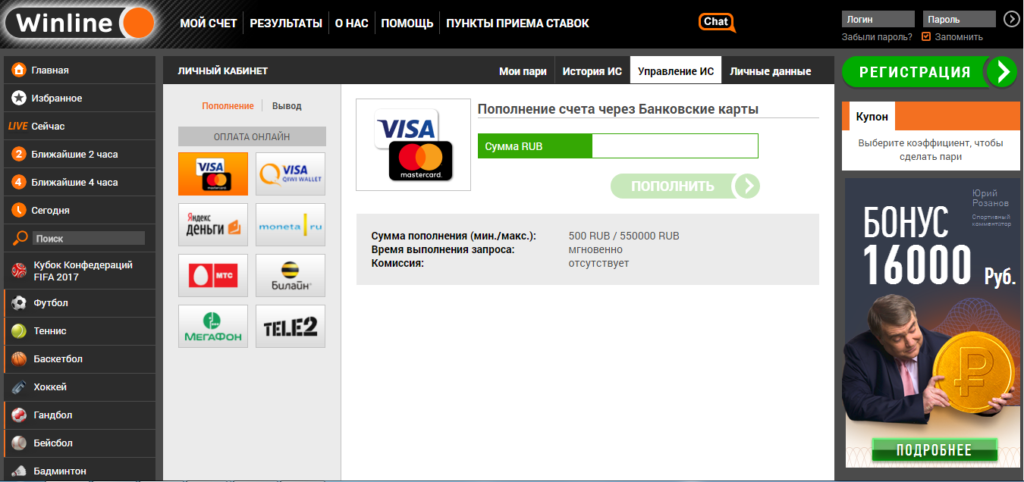Click the Winline logo
The image size is (1024, 482).
pyautogui.click(x=79, y=24)
